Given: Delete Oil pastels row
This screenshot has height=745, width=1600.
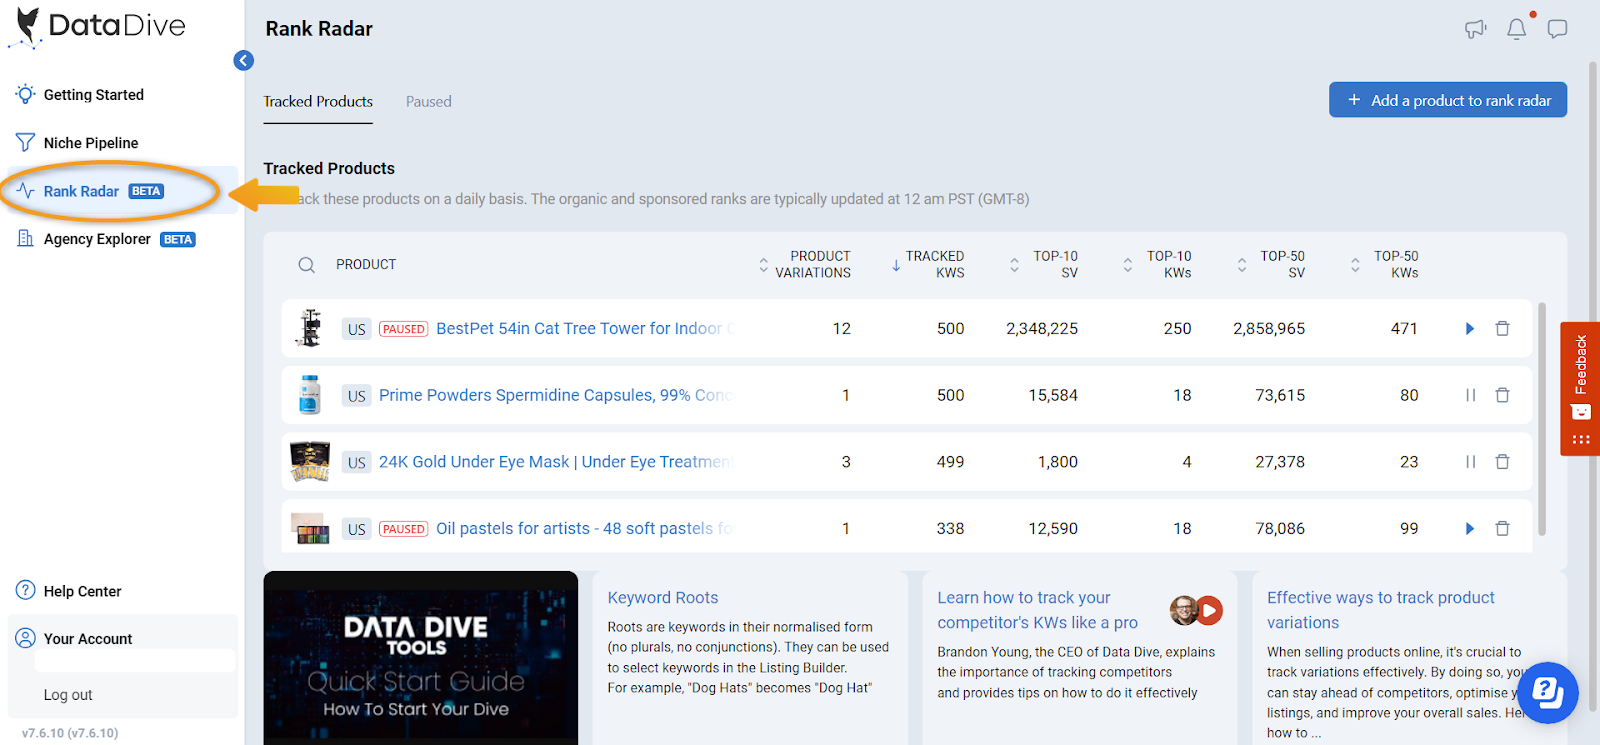Looking at the screenshot, I should pos(1502,529).
